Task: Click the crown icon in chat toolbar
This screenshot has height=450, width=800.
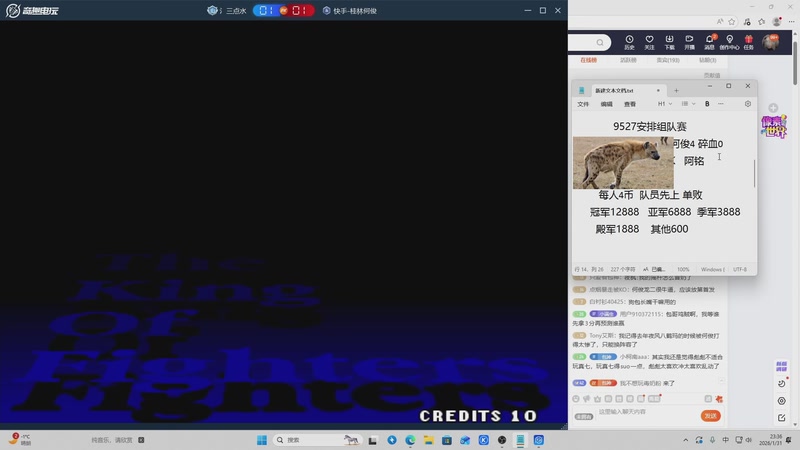Action: pyautogui.click(x=597, y=399)
